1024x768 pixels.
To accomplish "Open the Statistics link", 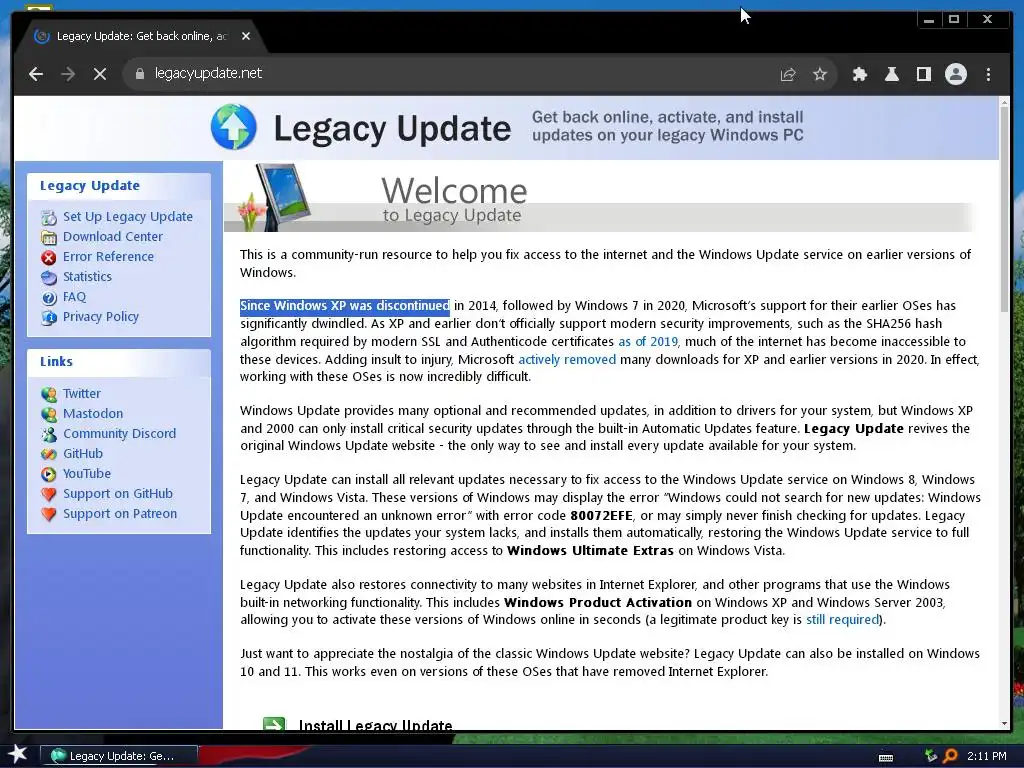I will coord(88,277).
